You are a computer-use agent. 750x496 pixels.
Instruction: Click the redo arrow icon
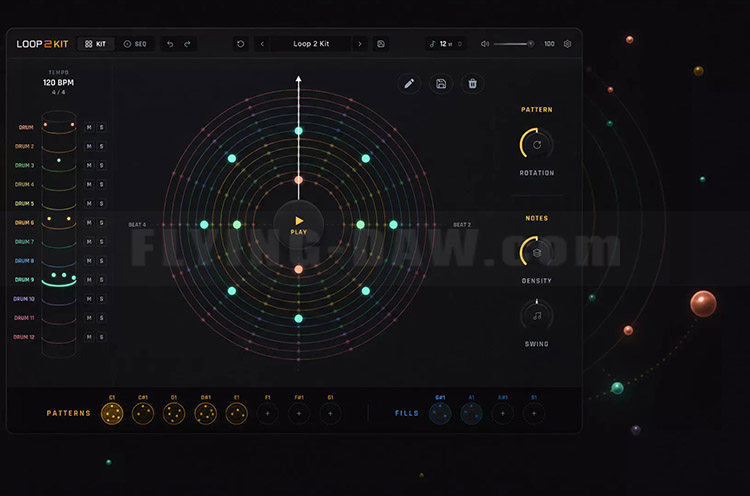[x=188, y=44]
